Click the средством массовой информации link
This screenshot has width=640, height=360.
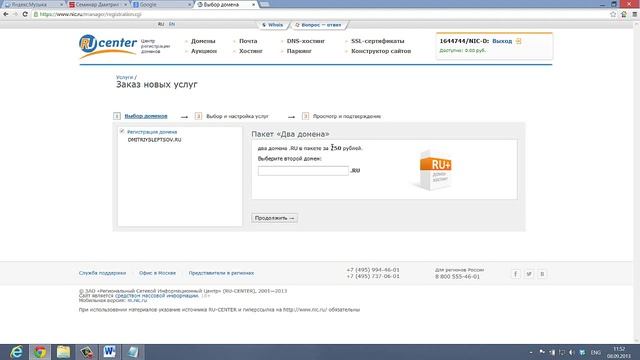point(157,296)
